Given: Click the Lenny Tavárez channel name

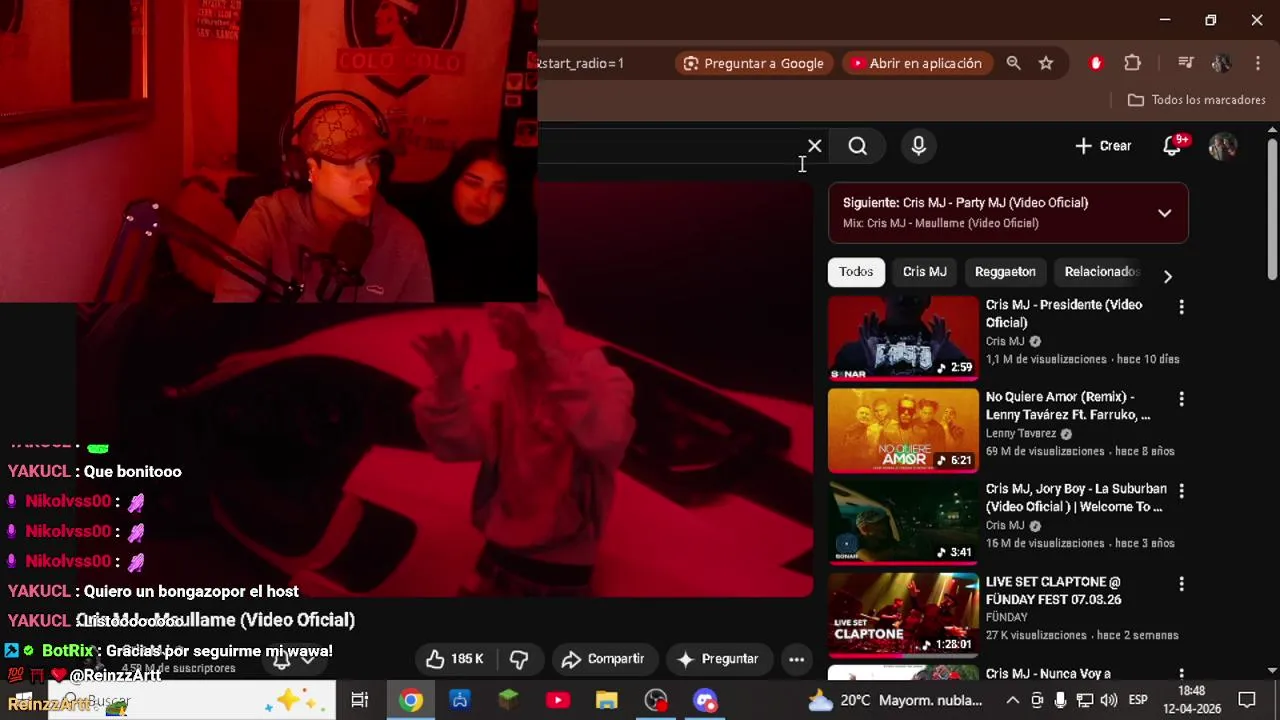Looking at the screenshot, I should (x=1021, y=434).
